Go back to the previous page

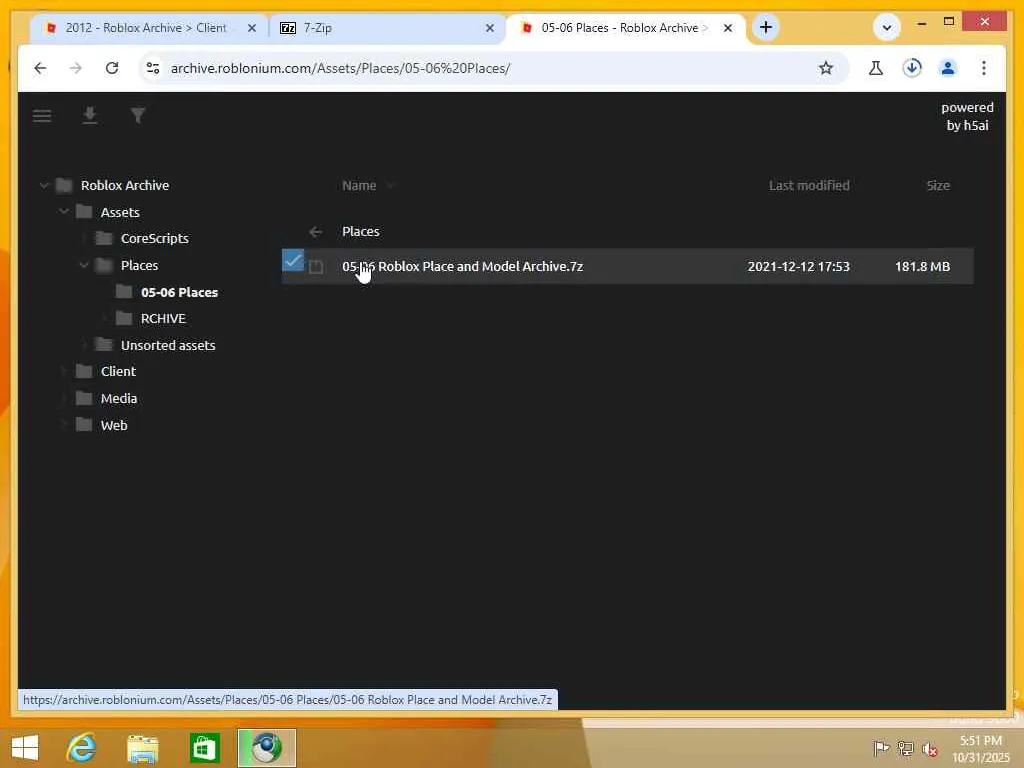click(40, 68)
